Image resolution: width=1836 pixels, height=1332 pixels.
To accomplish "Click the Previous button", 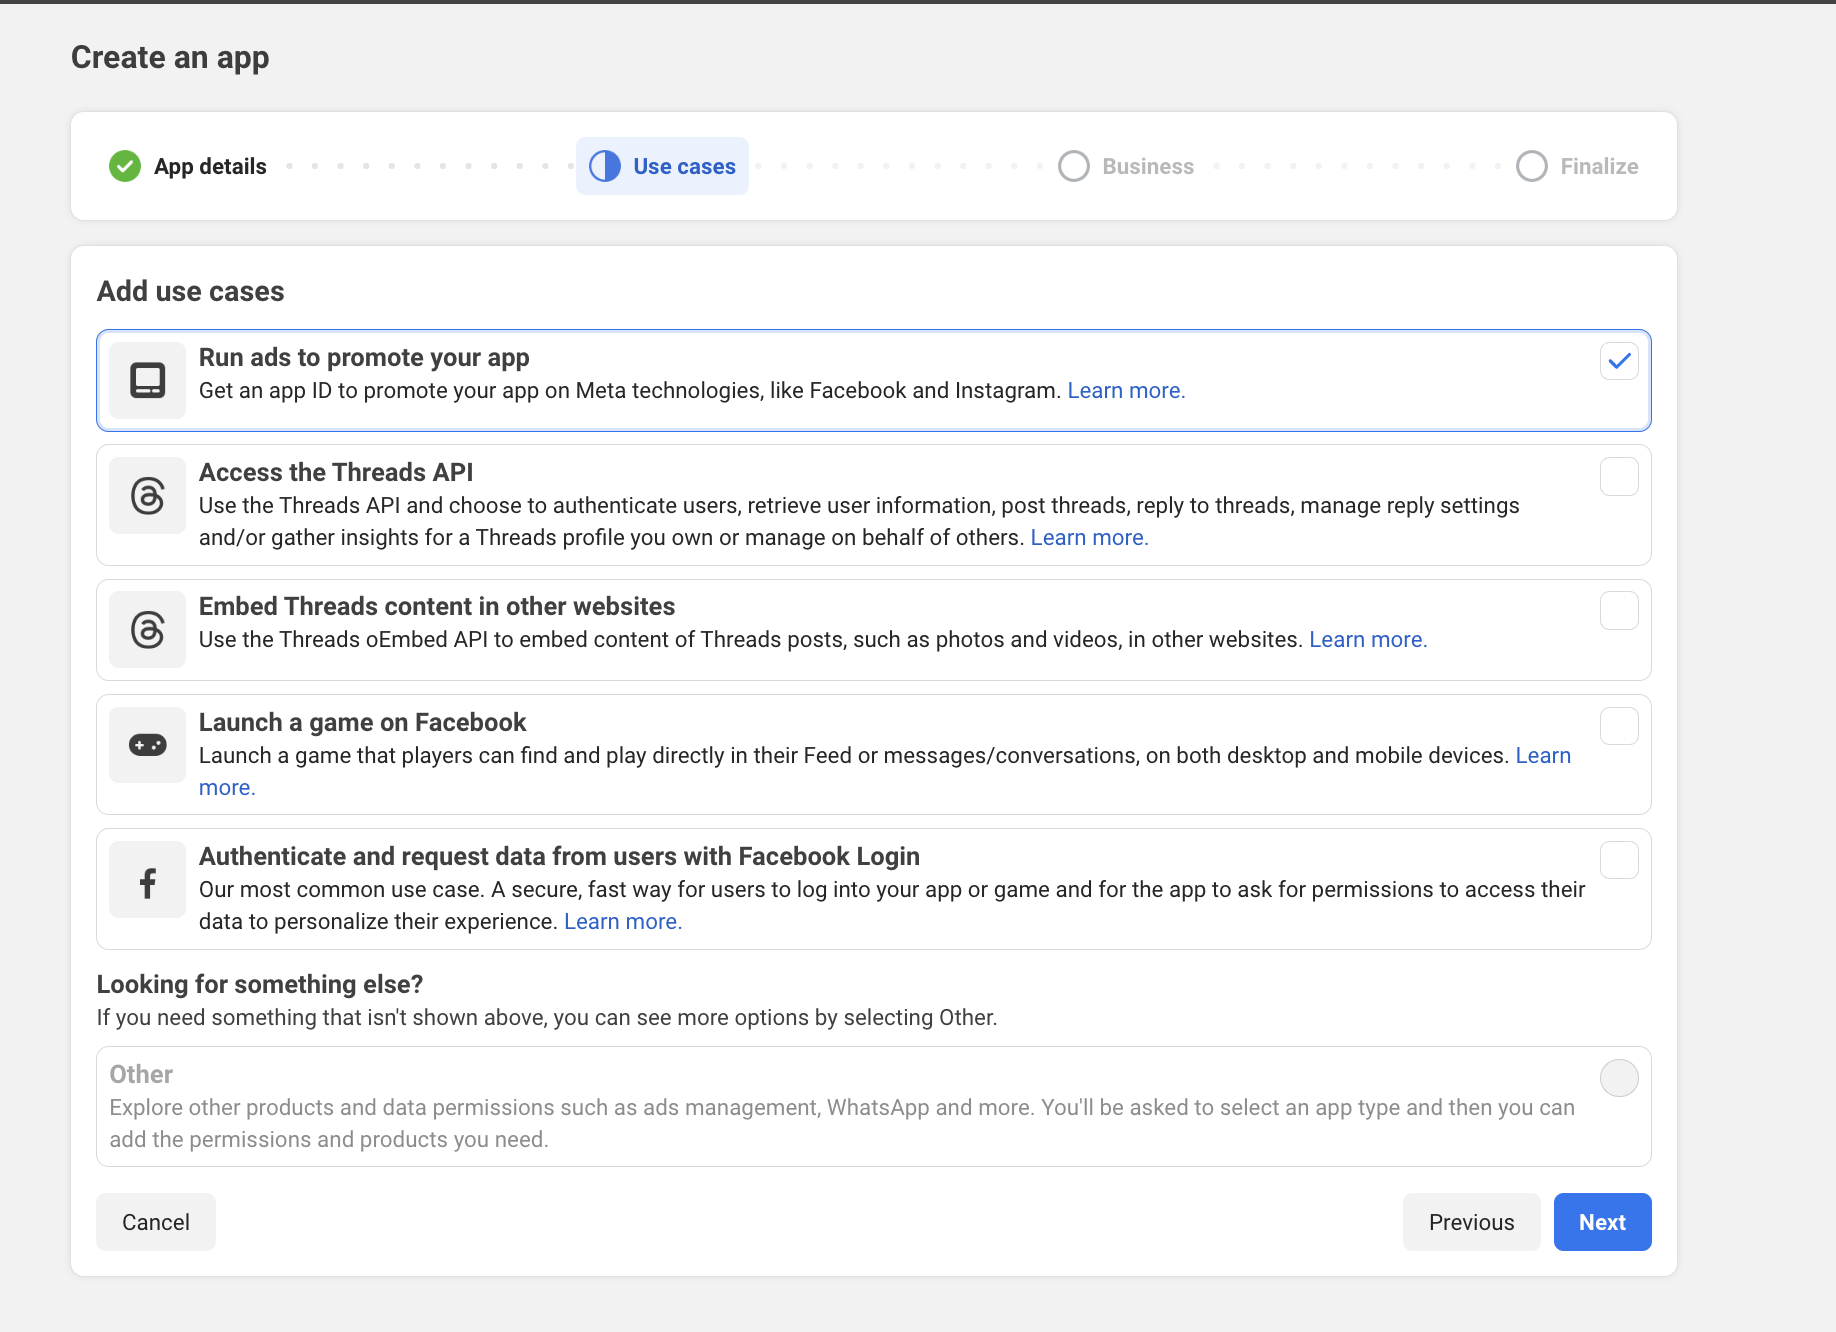I will point(1471,1222).
